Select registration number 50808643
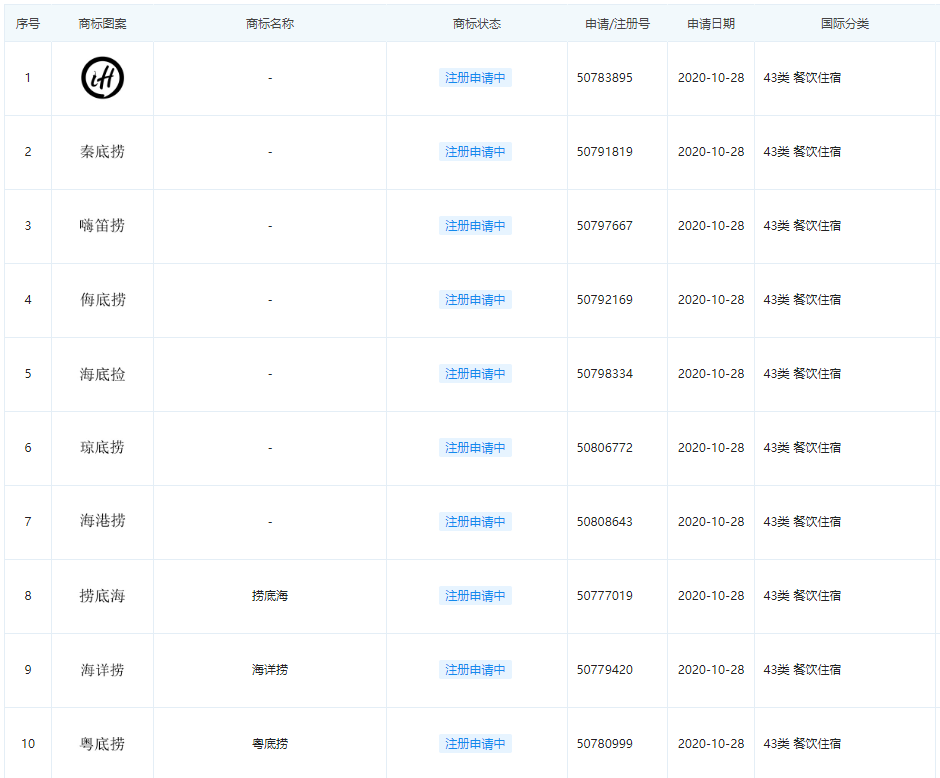 tap(605, 522)
